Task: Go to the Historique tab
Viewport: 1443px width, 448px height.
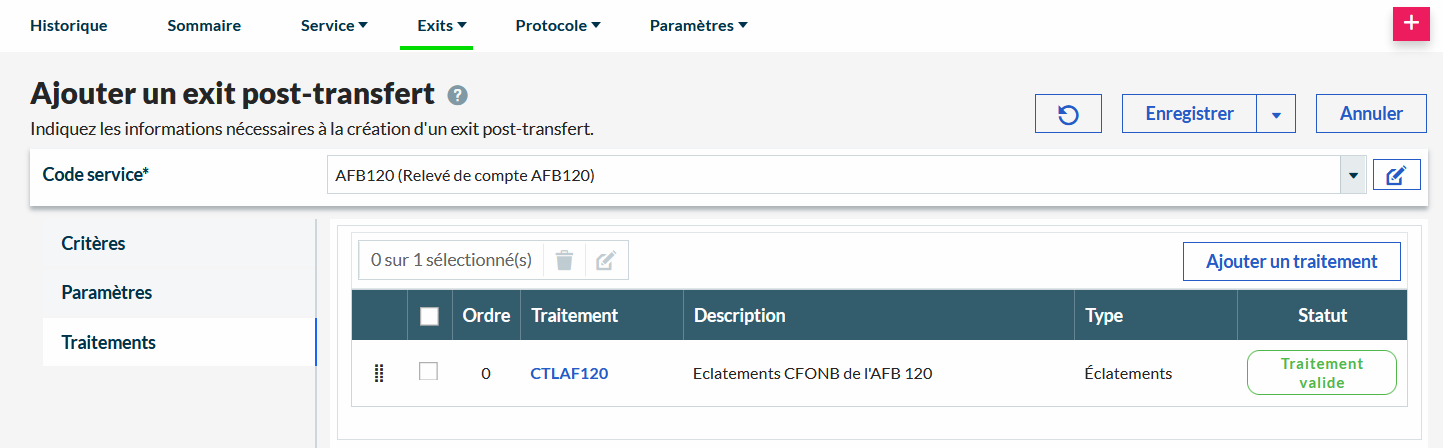Action: [69, 26]
